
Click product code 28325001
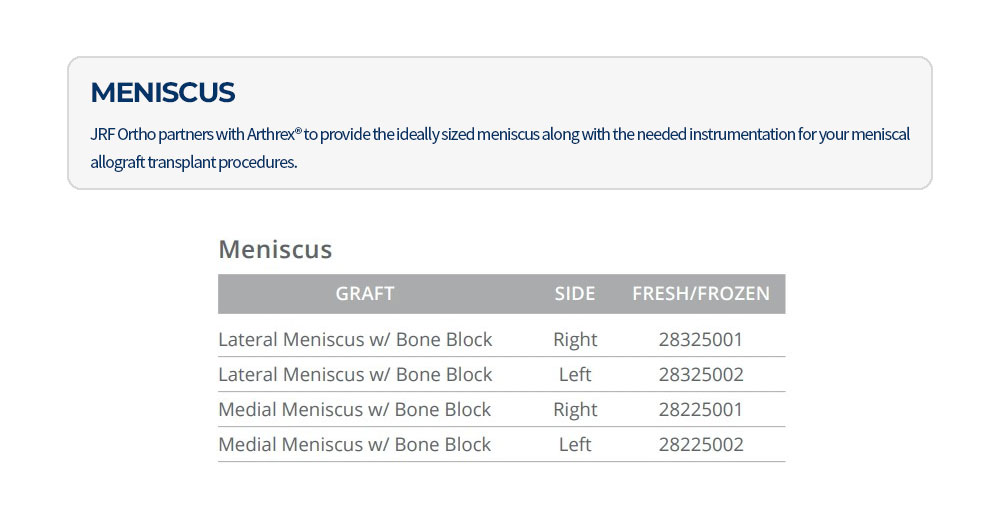[x=701, y=340]
